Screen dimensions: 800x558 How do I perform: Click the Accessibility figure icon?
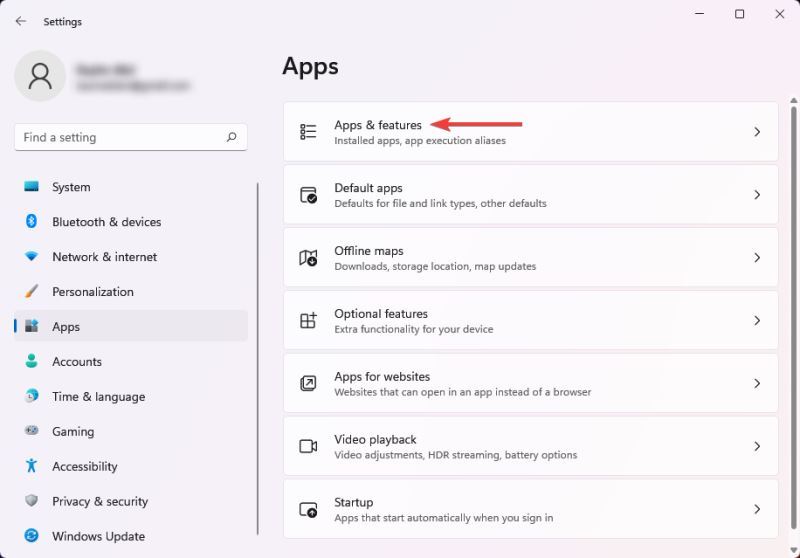click(x=31, y=466)
